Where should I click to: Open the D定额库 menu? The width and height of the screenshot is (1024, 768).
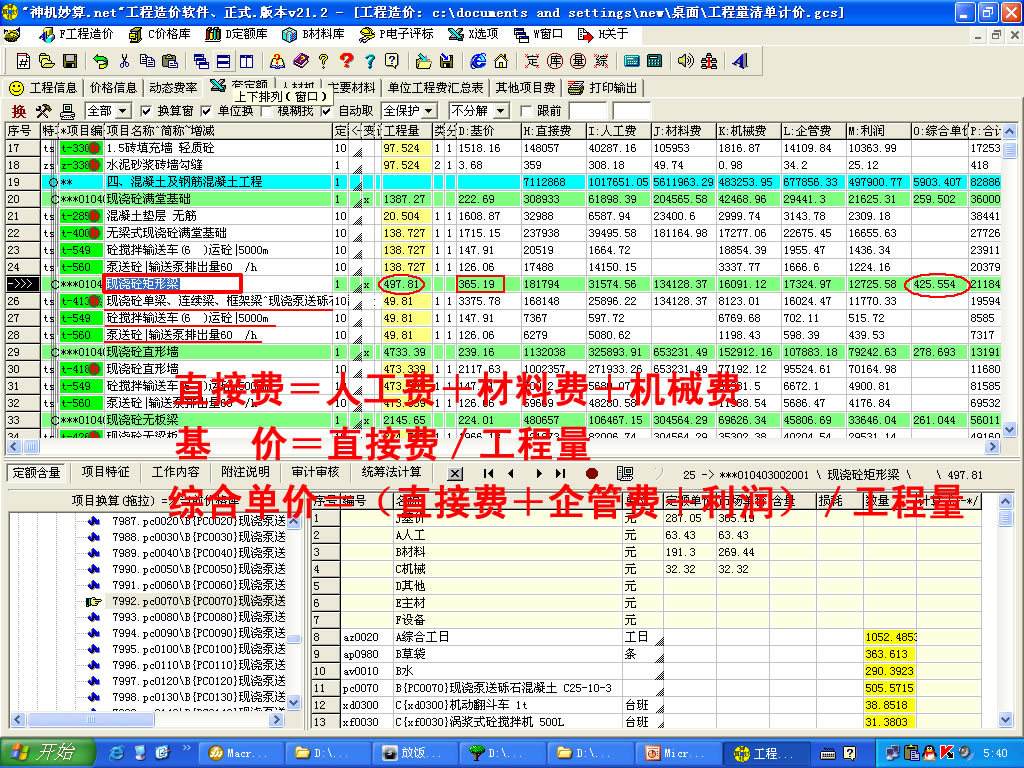(x=236, y=34)
